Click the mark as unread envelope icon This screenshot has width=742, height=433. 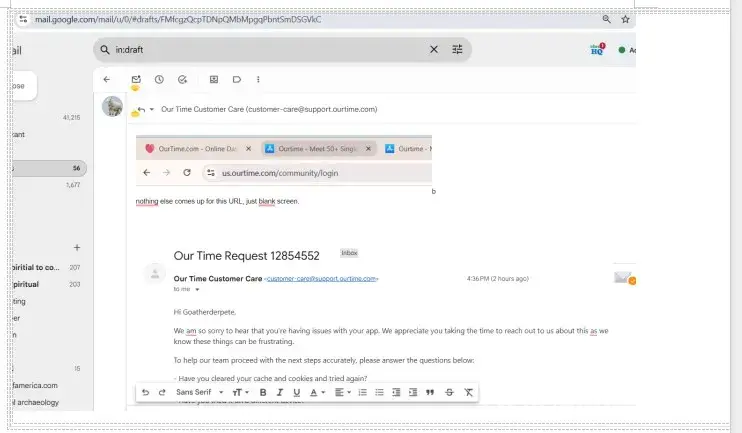point(136,80)
